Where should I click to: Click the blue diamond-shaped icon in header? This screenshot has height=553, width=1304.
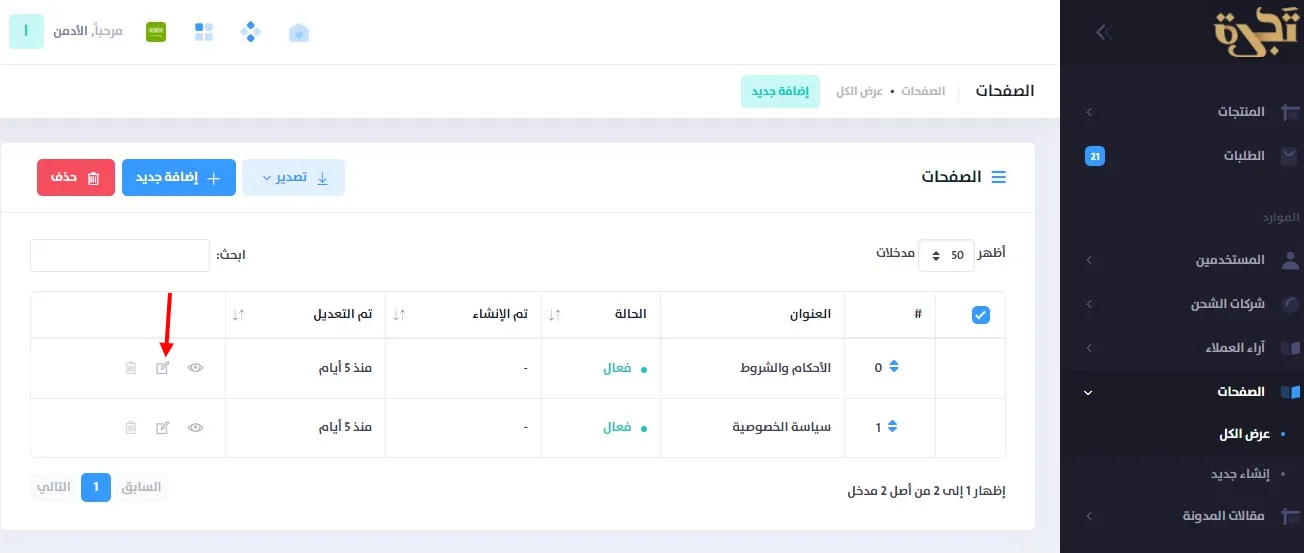coord(250,32)
